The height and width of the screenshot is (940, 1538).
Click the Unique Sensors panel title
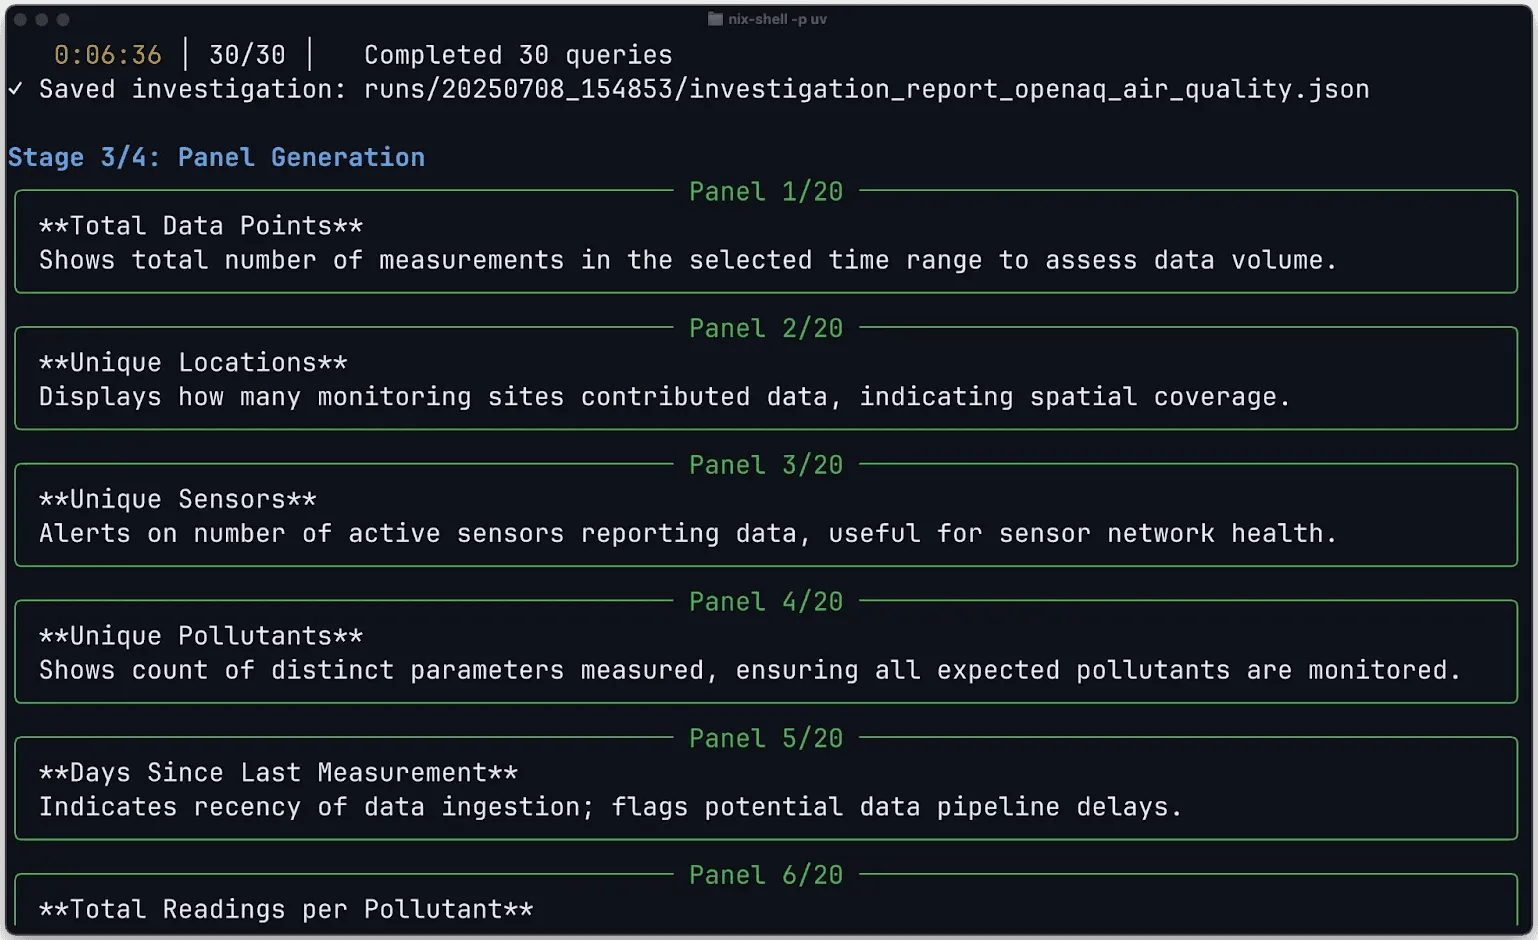click(178, 499)
